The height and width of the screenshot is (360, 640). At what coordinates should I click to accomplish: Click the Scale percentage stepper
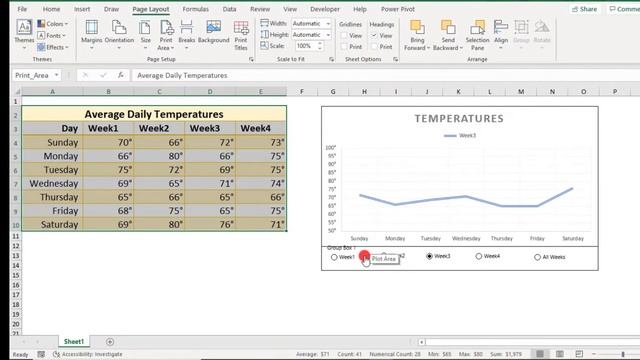tap(320, 46)
